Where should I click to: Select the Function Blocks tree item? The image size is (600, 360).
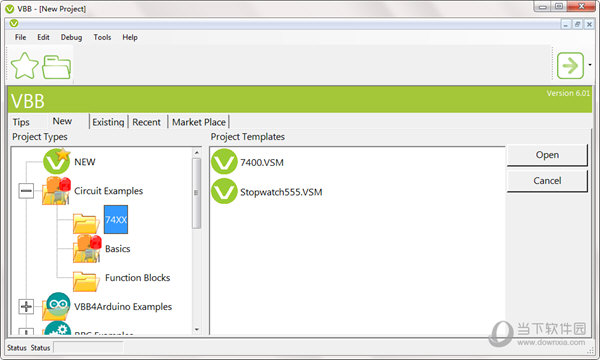137,277
